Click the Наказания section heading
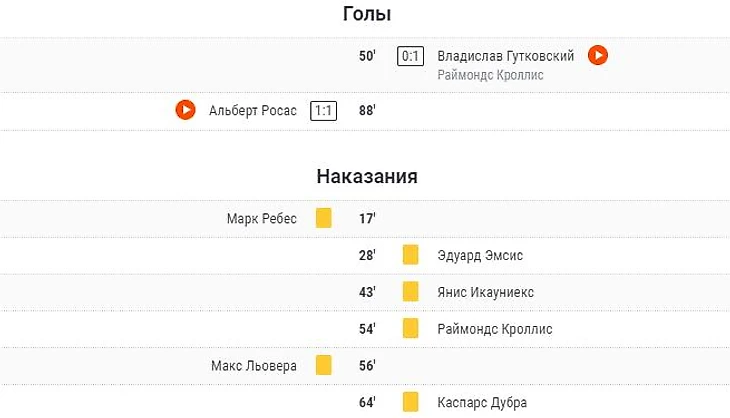 [x=366, y=177]
